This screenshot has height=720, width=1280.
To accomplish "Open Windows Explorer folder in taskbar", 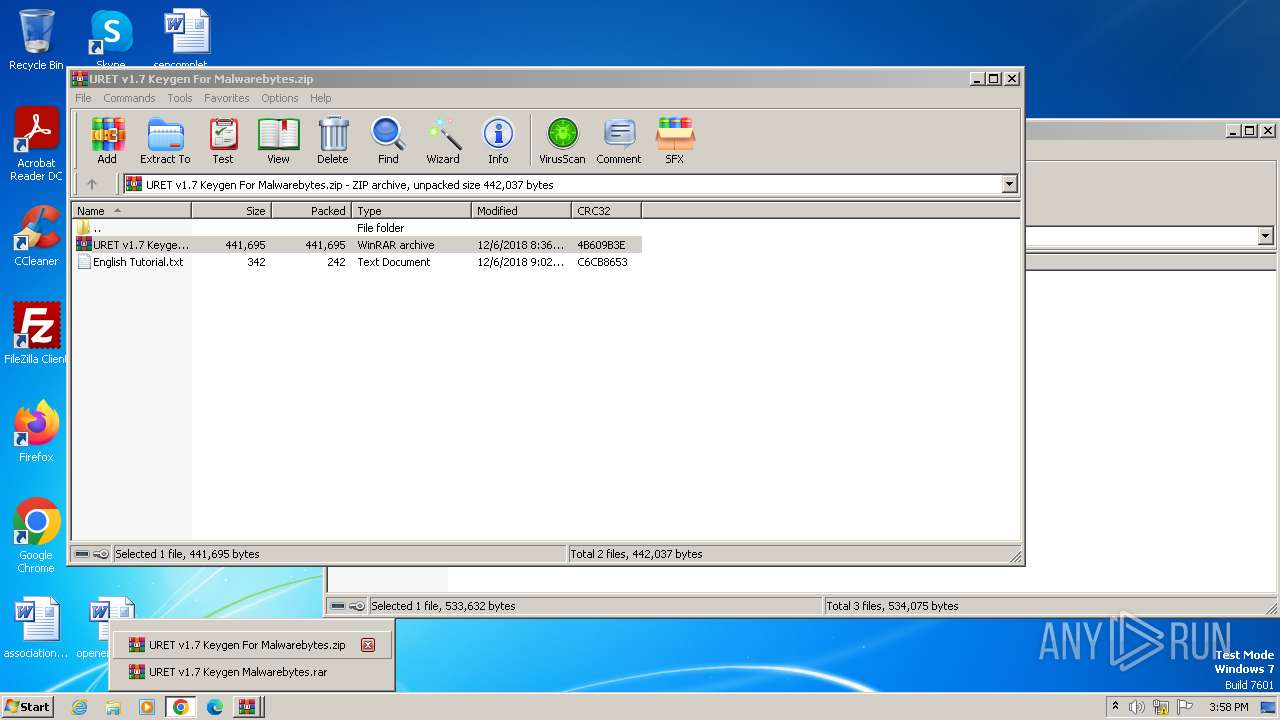I will pos(113,707).
